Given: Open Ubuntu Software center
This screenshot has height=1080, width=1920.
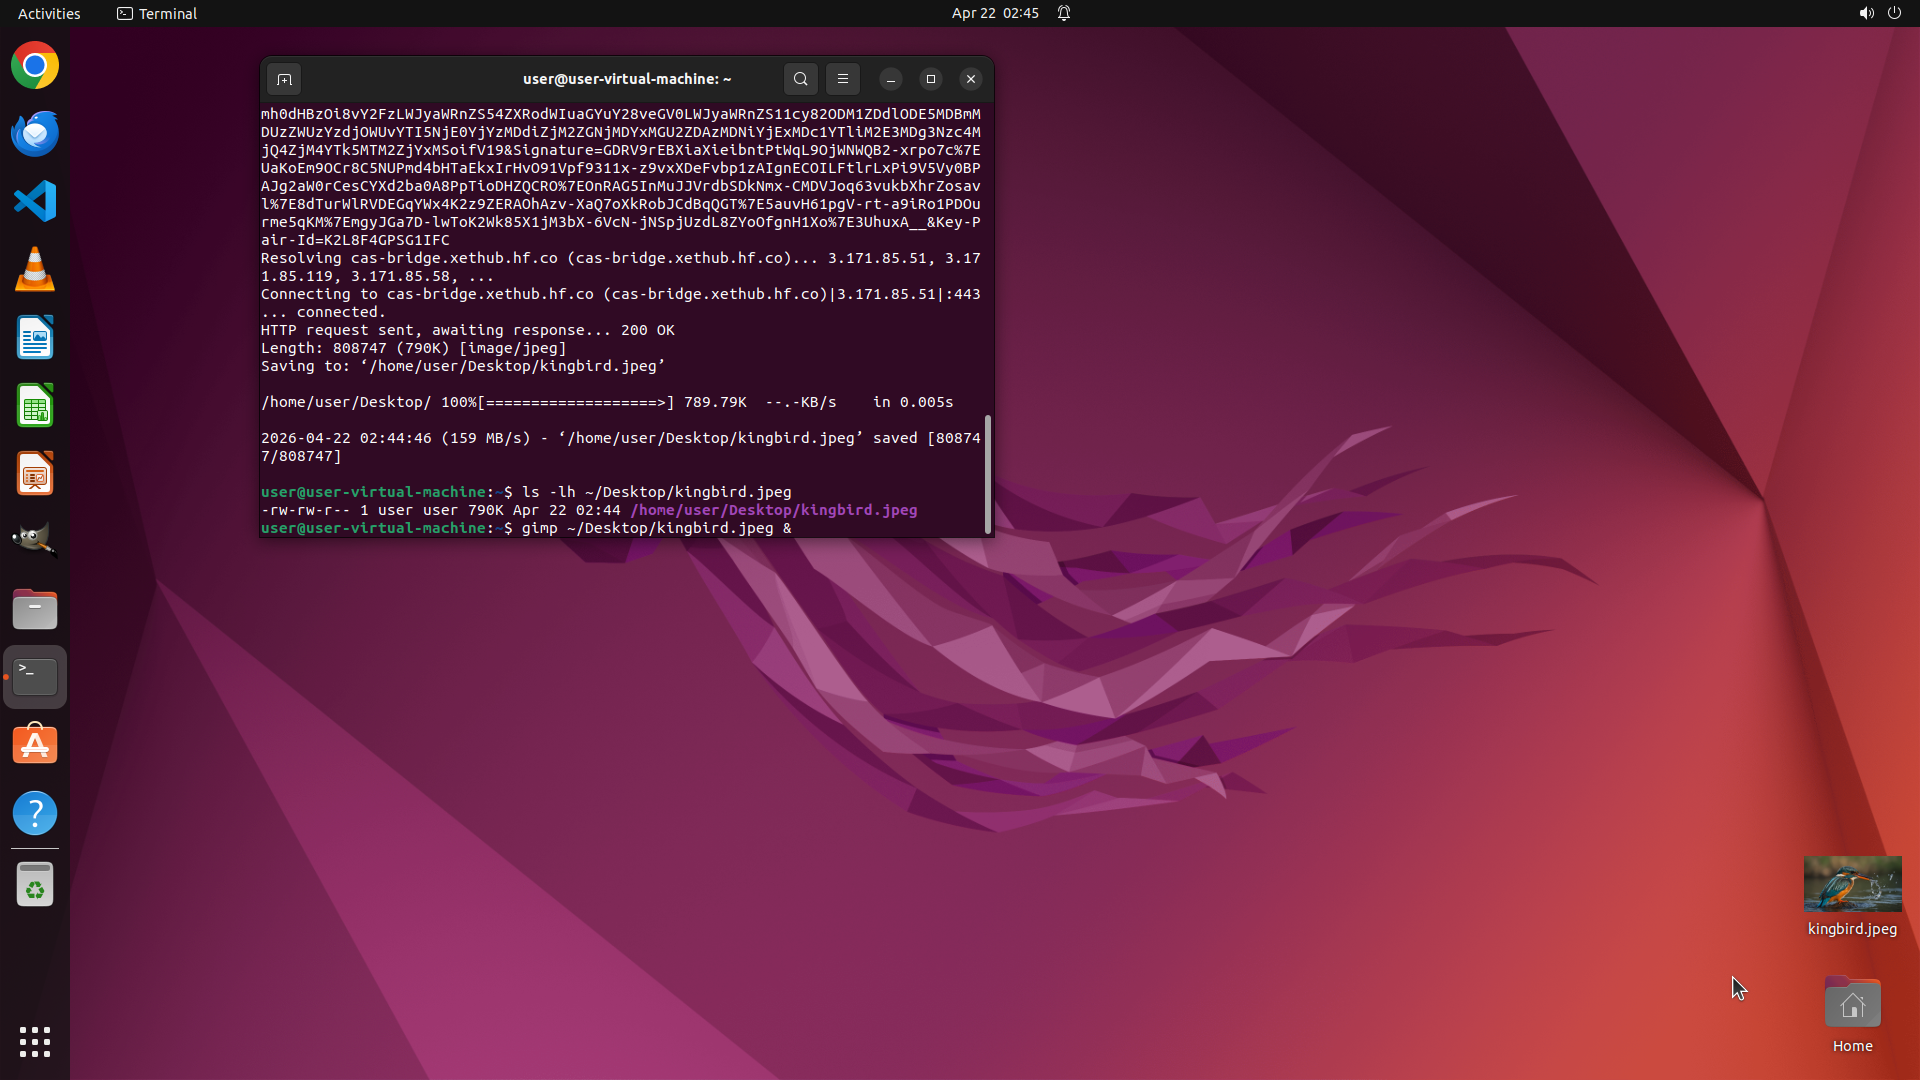Looking at the screenshot, I should pos(35,745).
